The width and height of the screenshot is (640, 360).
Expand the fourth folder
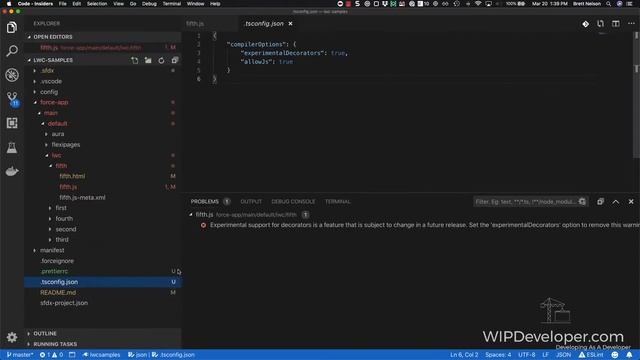tap(64, 218)
